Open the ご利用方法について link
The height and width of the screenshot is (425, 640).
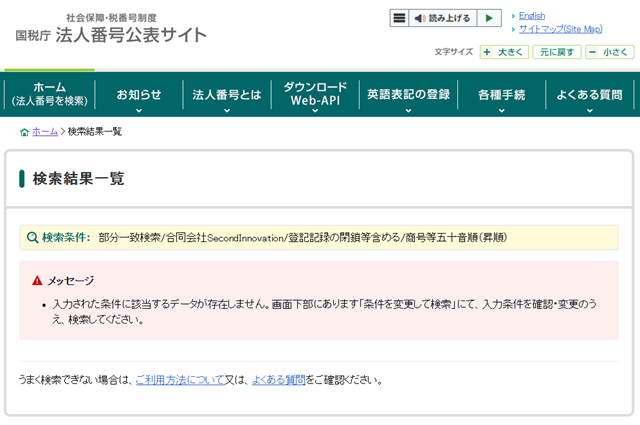(x=179, y=380)
